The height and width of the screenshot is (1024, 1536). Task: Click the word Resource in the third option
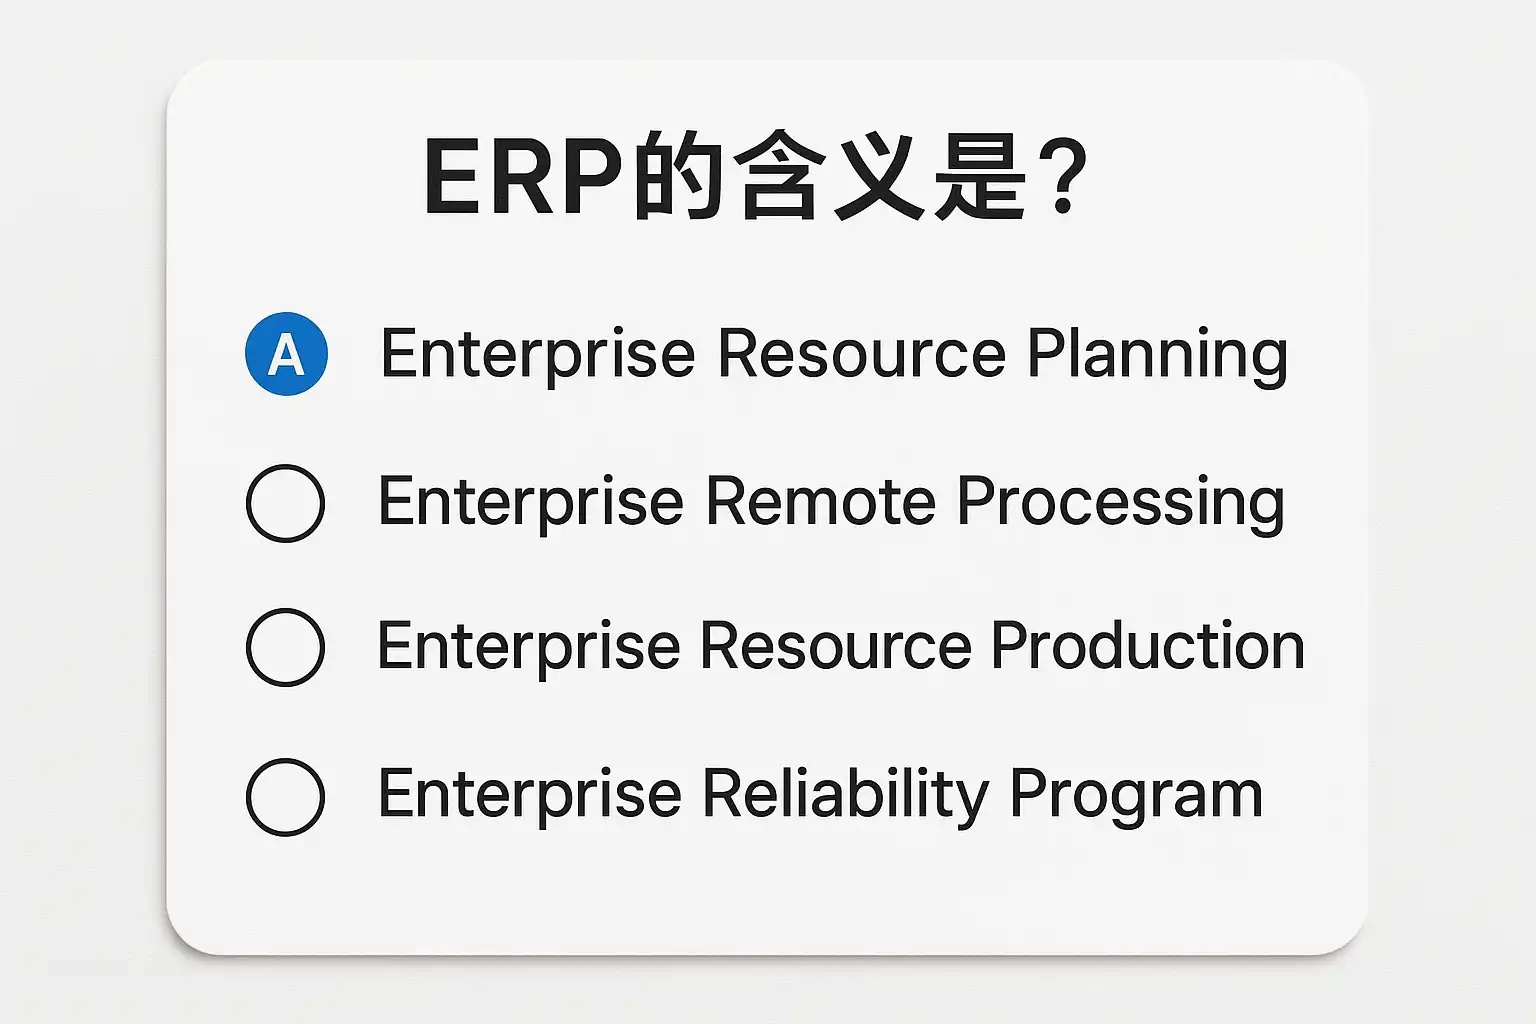835,647
